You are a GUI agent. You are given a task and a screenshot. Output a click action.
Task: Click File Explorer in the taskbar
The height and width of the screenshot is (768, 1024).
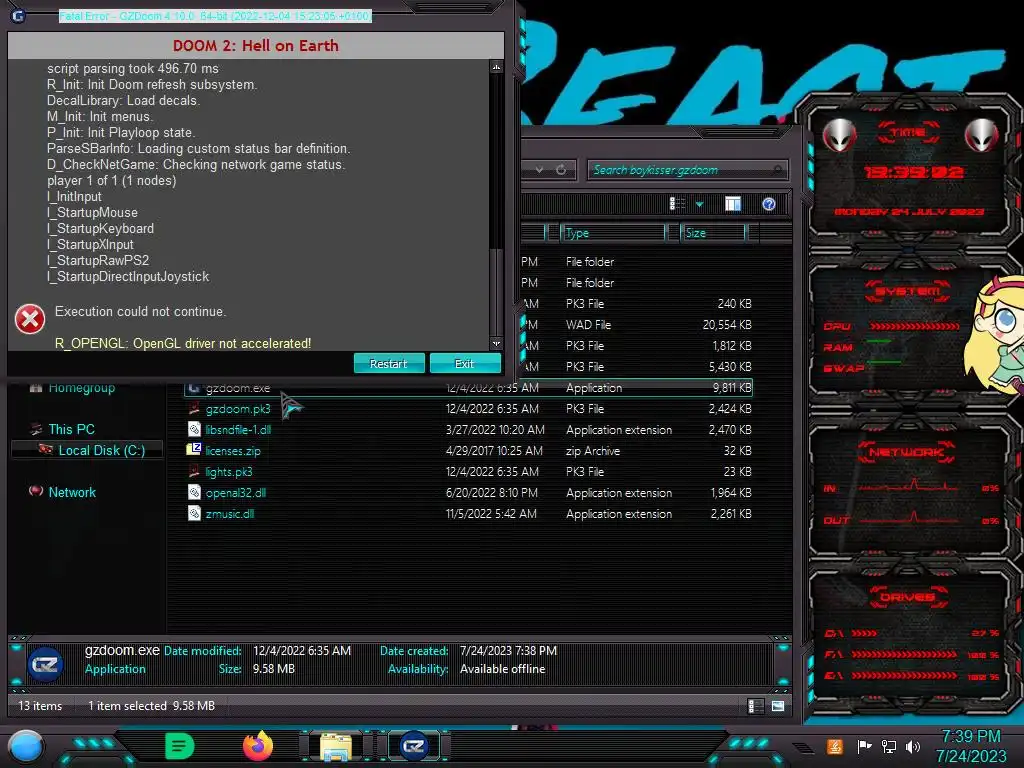point(336,746)
